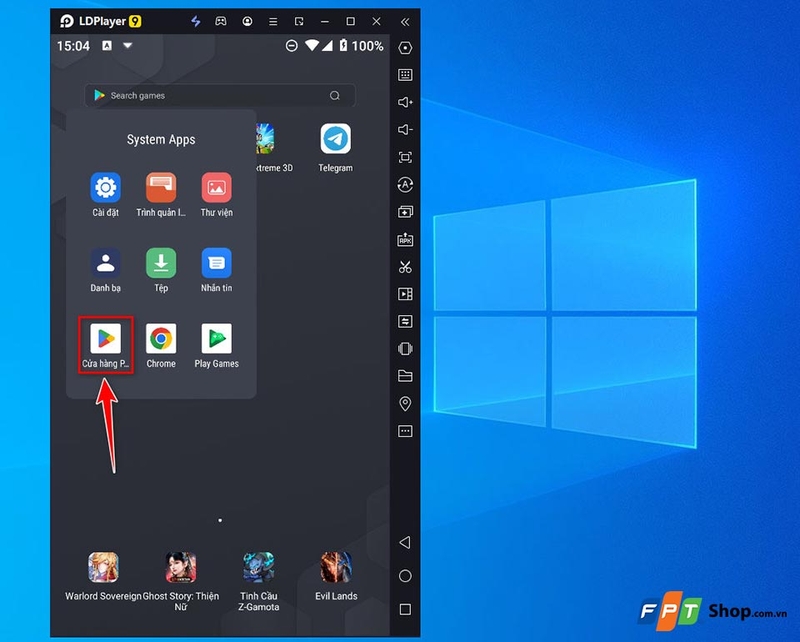This screenshot has height=642, width=800.
Task: Launch Ghost Story: Thiên Nữ game
Action: [x=181, y=567]
